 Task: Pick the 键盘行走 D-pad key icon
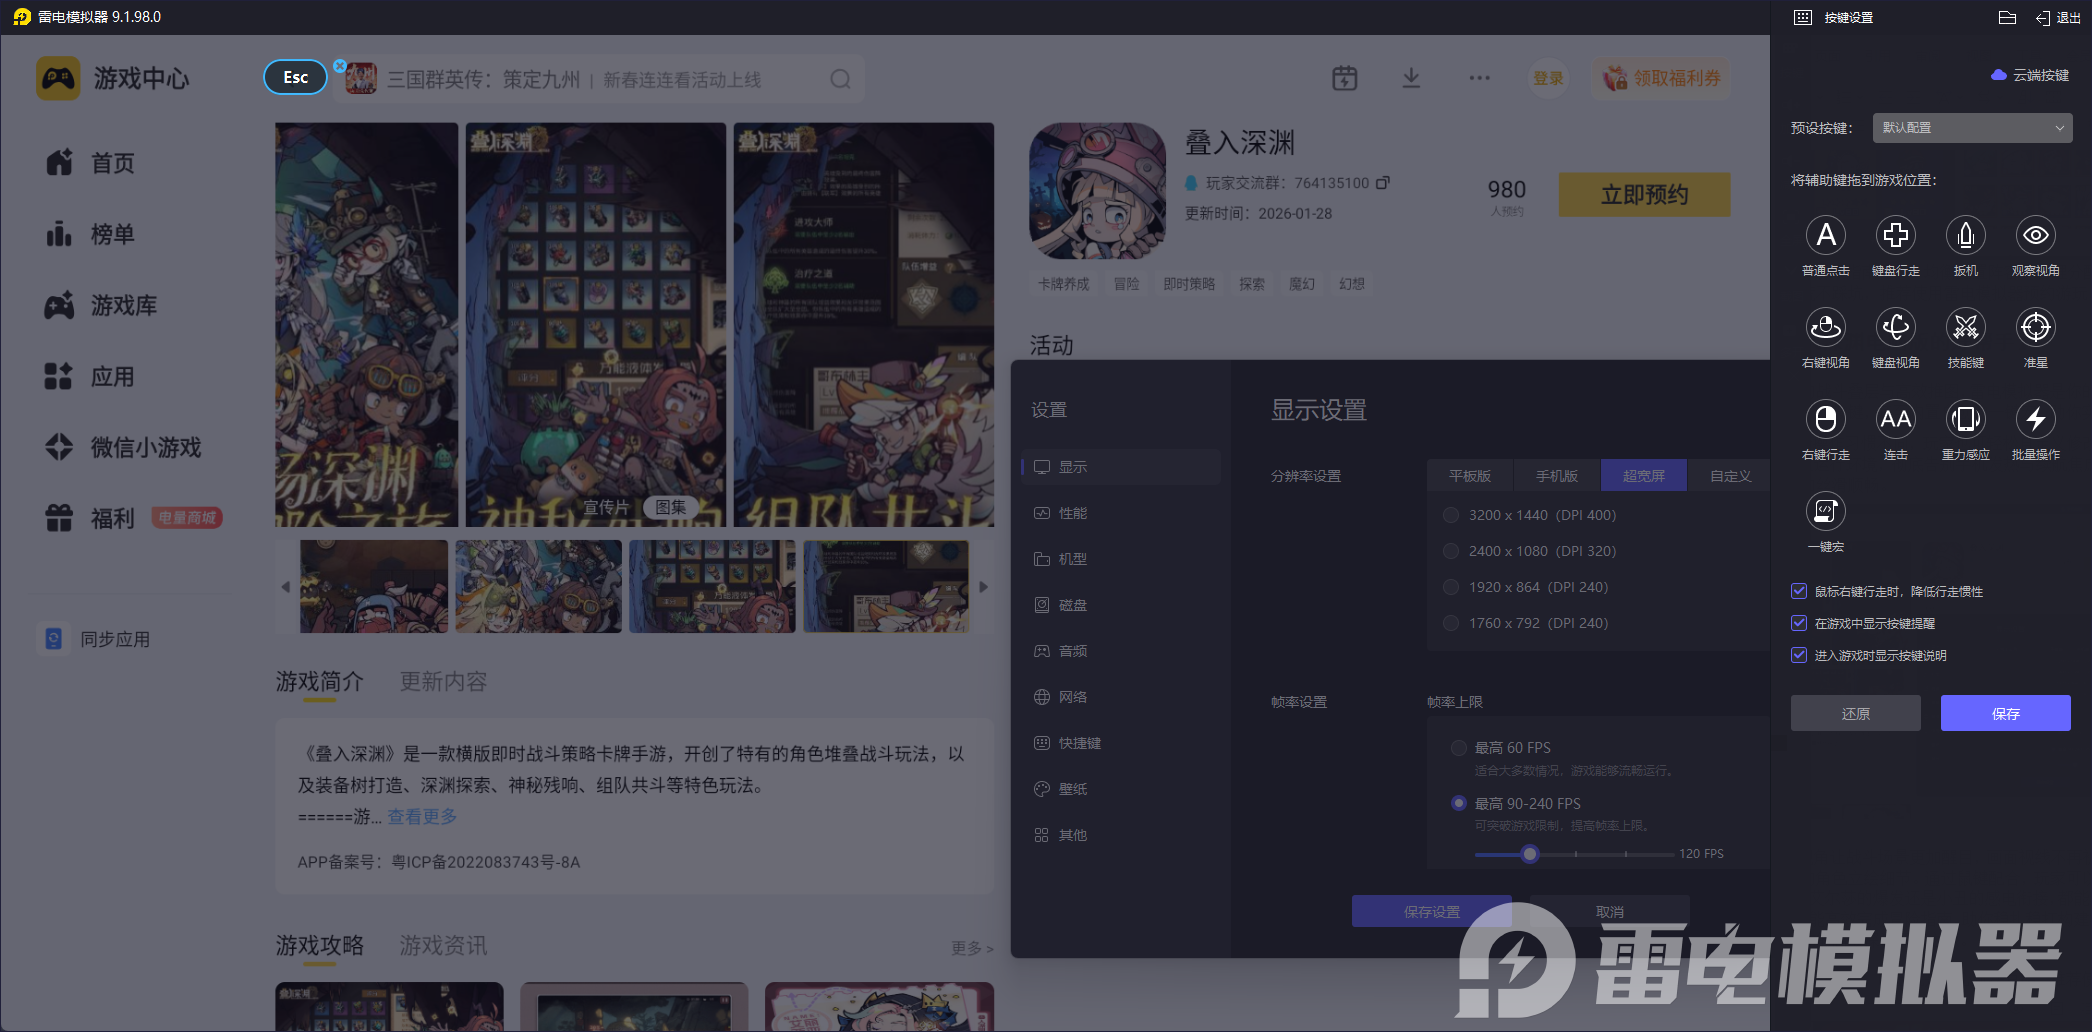1895,235
